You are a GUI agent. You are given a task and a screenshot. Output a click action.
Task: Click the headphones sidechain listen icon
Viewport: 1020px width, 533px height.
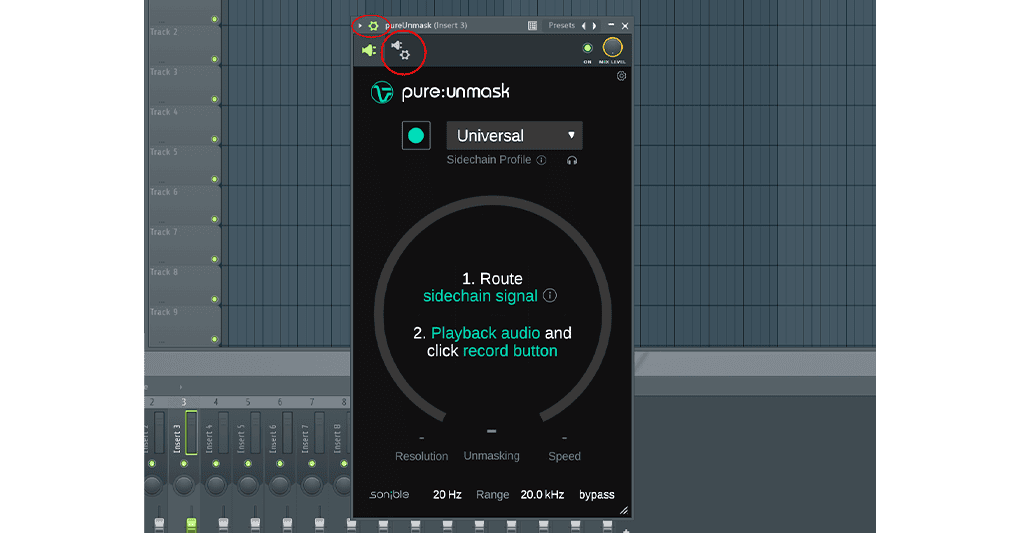(571, 160)
